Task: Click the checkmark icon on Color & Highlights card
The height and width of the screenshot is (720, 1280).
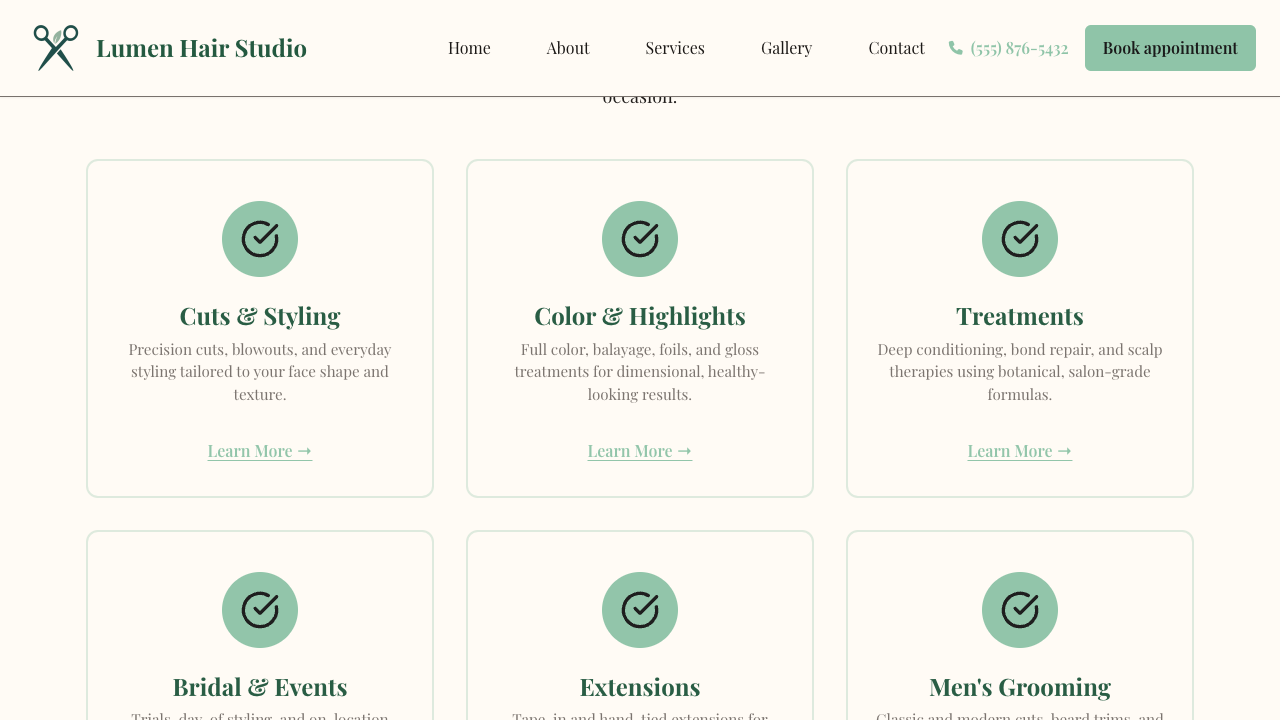Action: point(640,239)
